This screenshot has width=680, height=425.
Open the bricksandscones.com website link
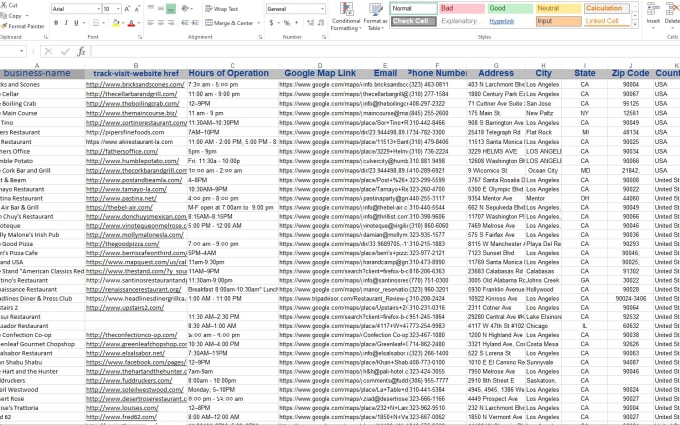click(135, 85)
